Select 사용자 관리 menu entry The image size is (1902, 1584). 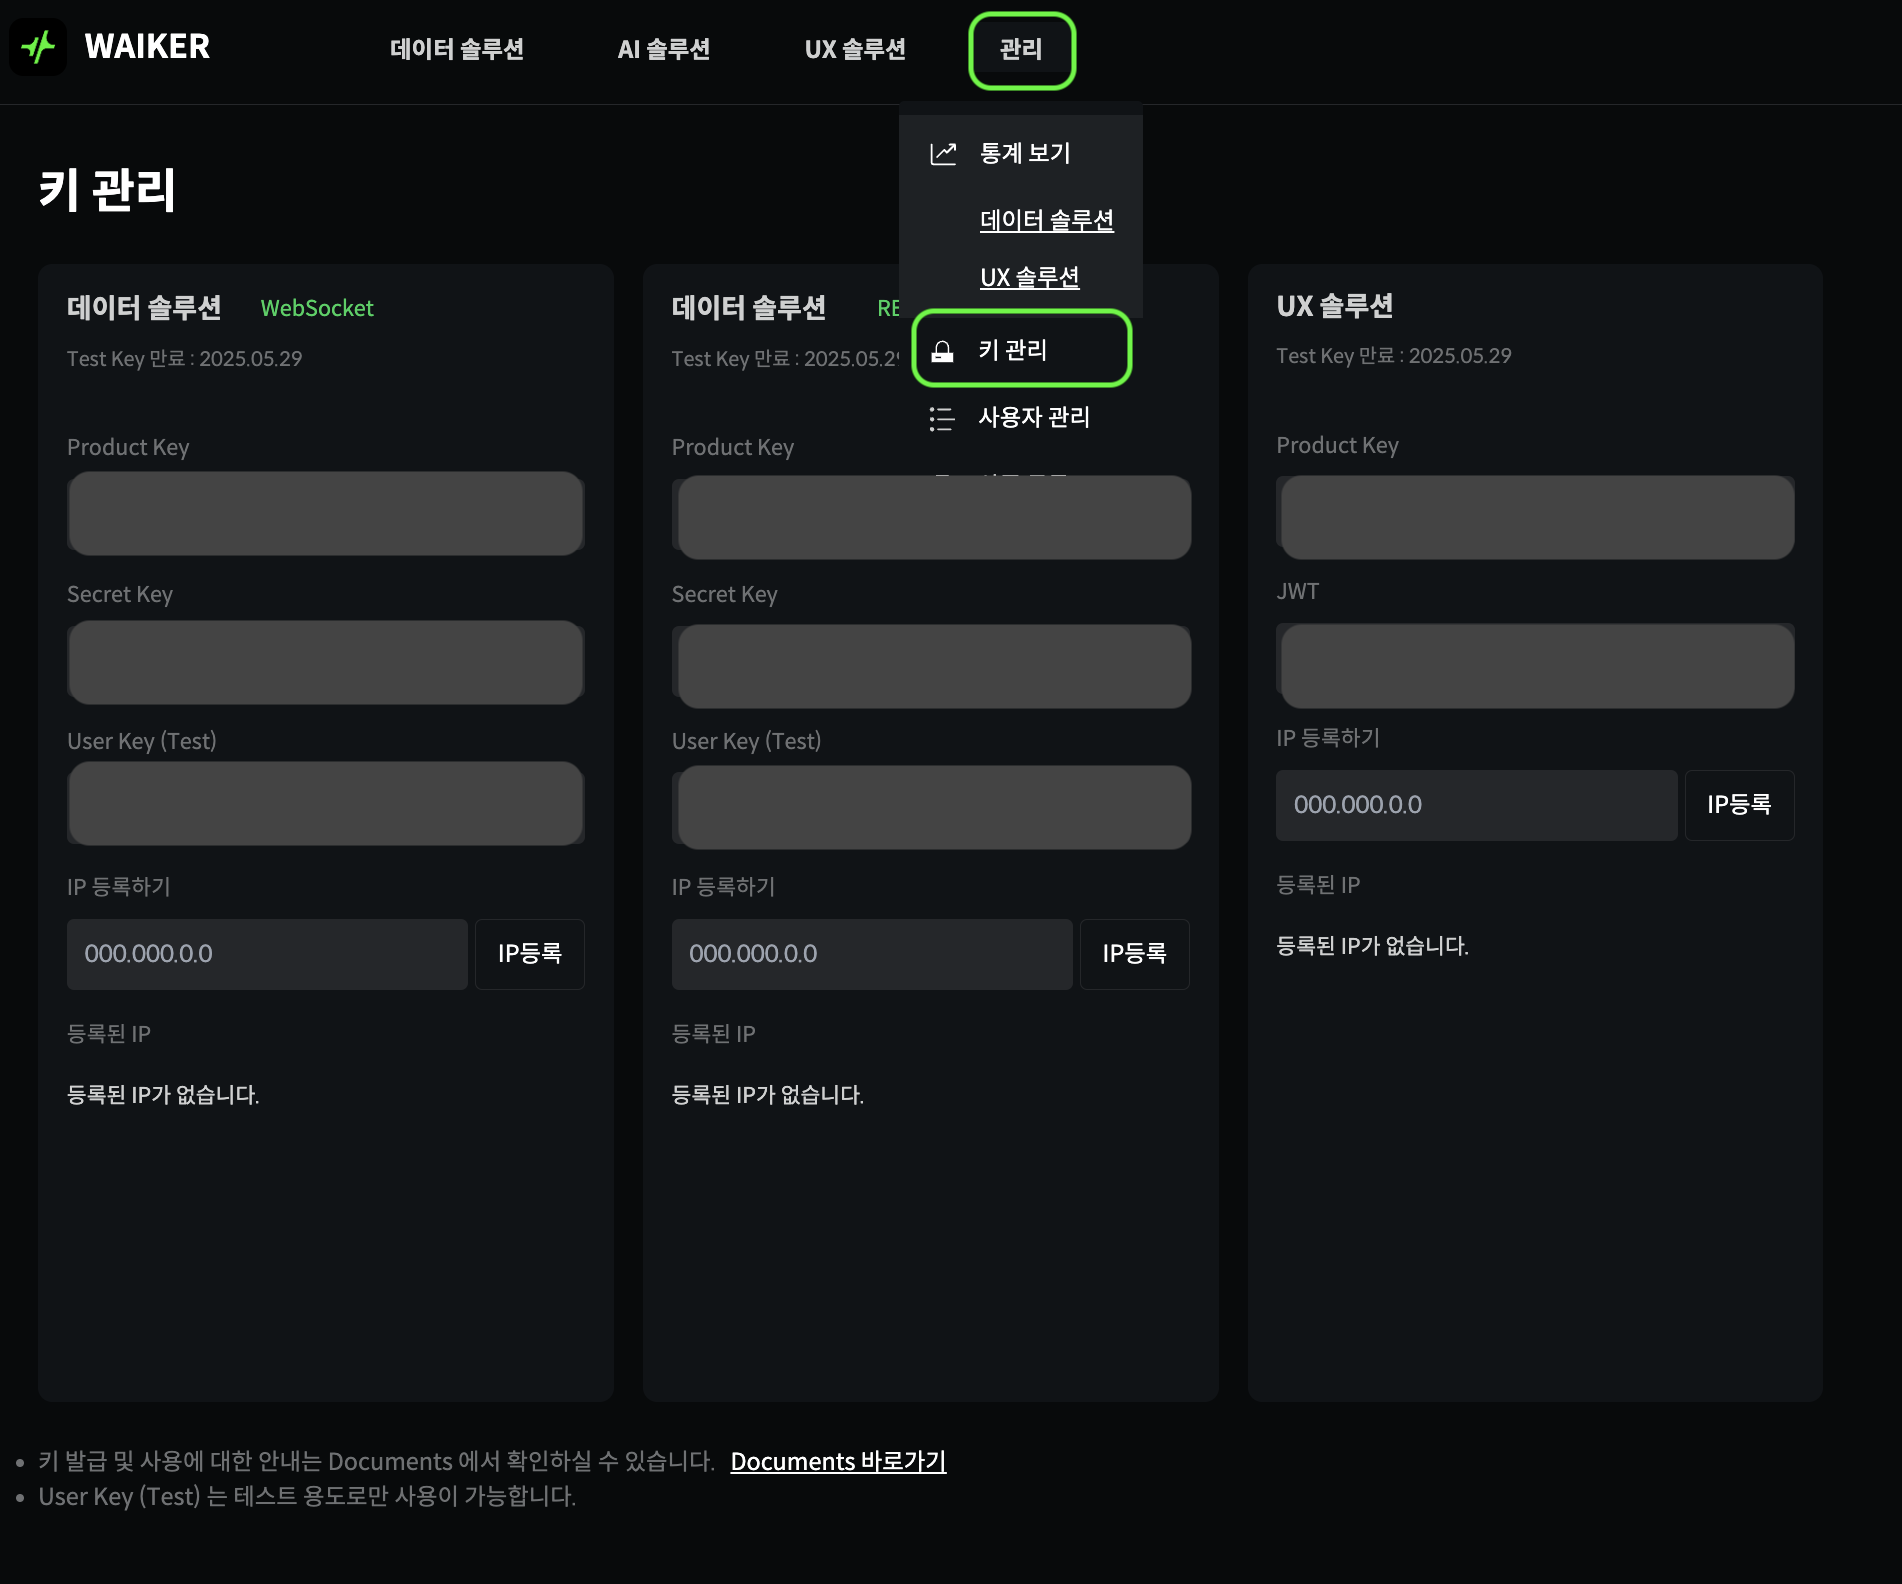click(1034, 417)
